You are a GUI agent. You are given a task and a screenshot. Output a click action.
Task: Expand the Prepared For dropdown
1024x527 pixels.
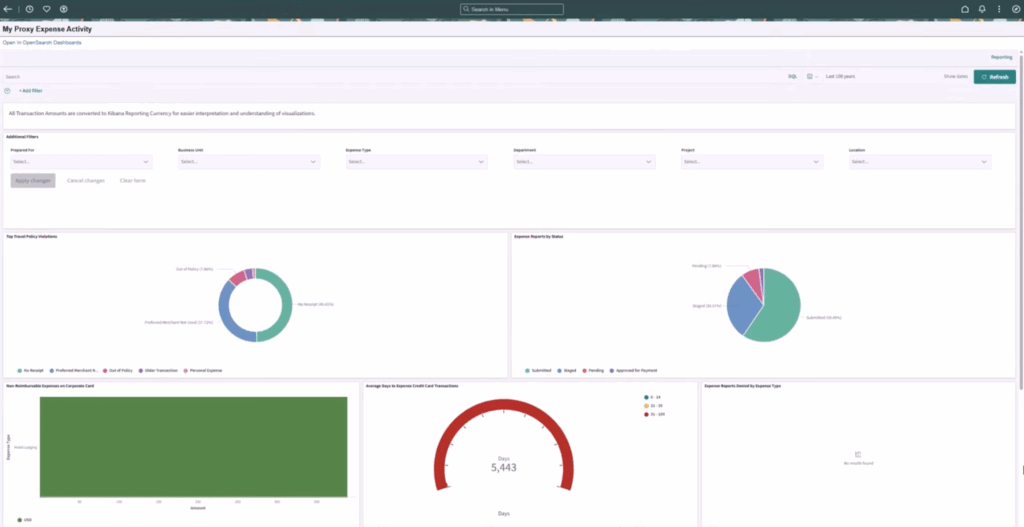coord(82,161)
